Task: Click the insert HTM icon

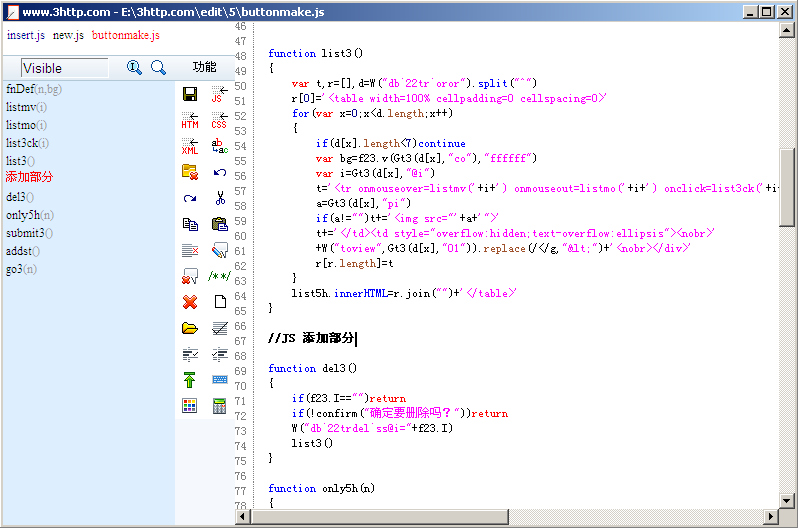Action: [x=190, y=120]
